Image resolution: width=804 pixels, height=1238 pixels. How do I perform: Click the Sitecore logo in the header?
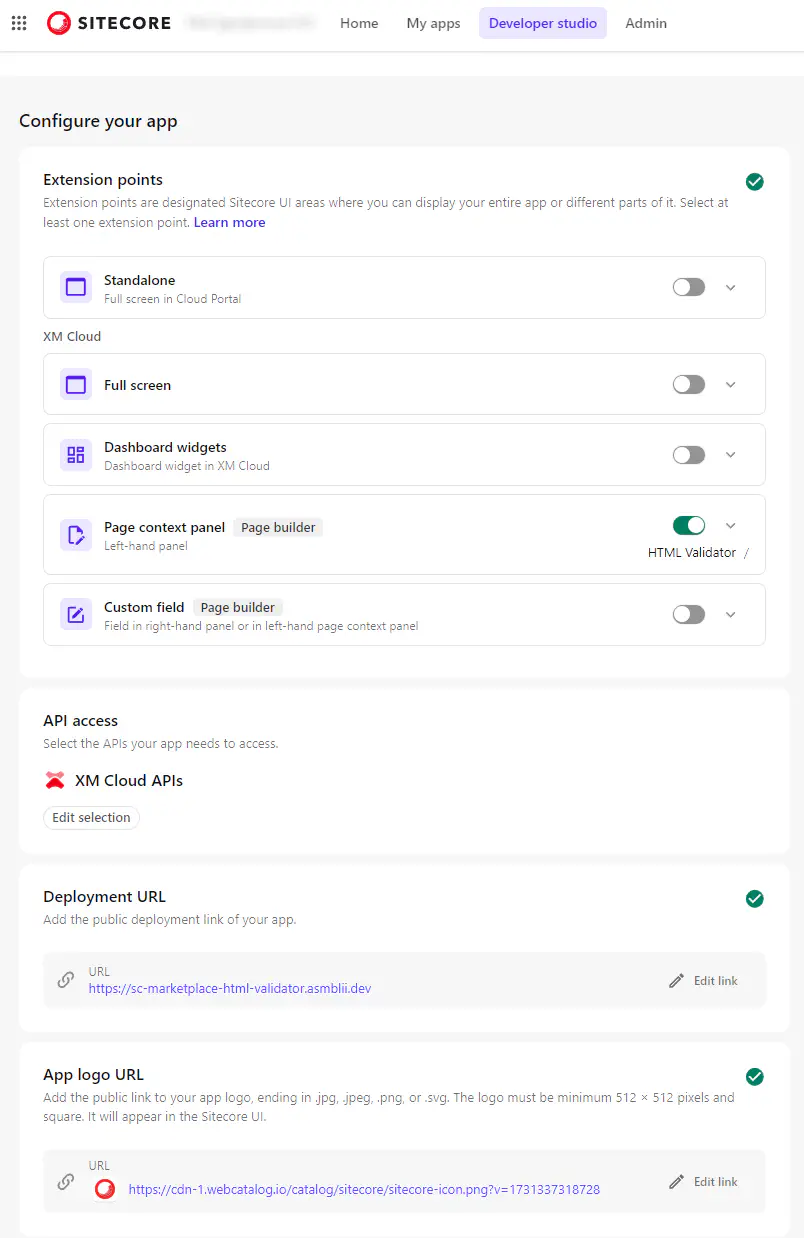[109, 23]
